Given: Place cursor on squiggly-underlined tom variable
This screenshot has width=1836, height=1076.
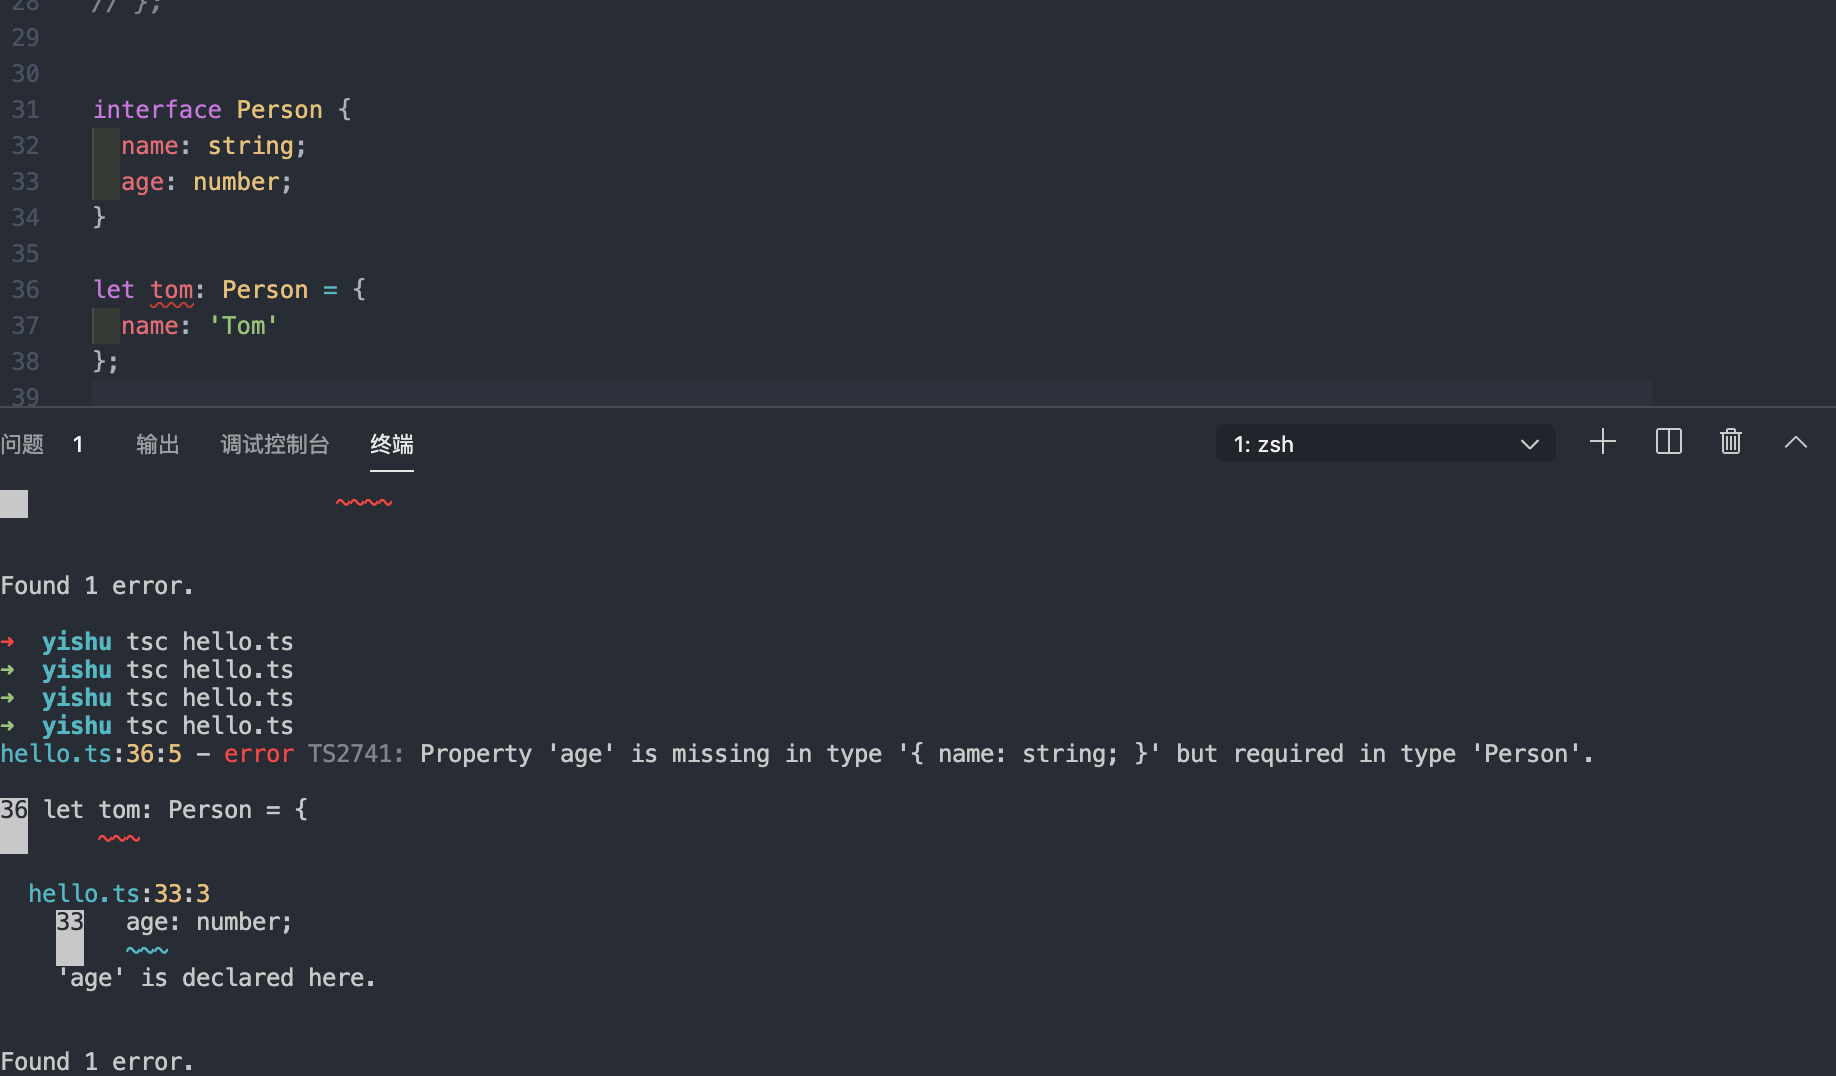Looking at the screenshot, I should [x=171, y=290].
